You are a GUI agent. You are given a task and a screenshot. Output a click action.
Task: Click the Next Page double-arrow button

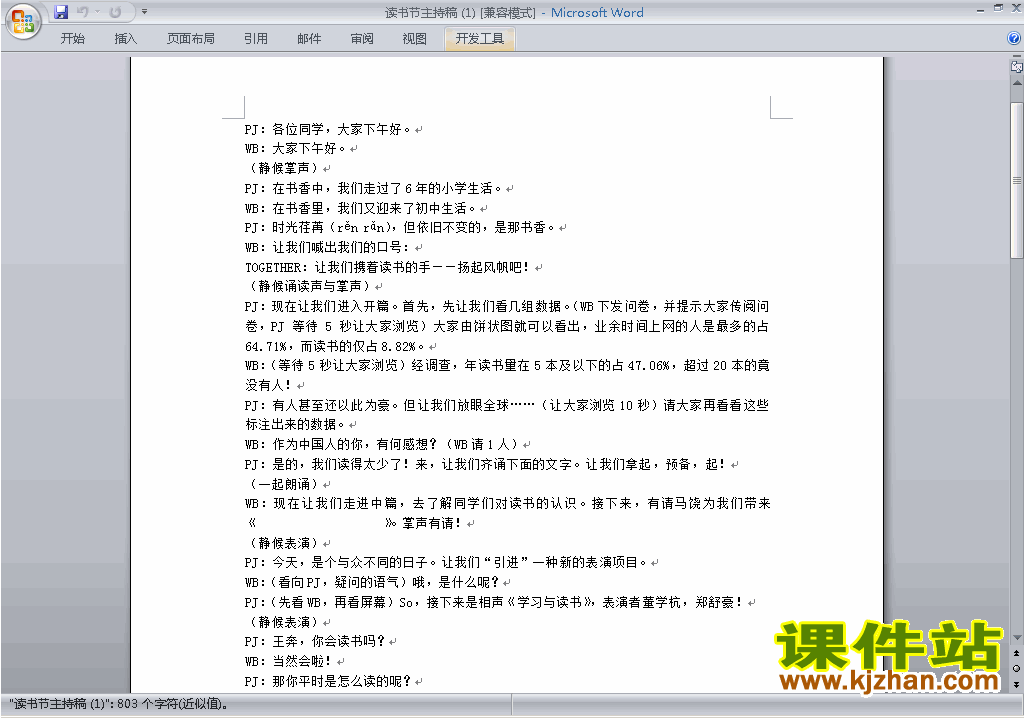[x=1016, y=684]
